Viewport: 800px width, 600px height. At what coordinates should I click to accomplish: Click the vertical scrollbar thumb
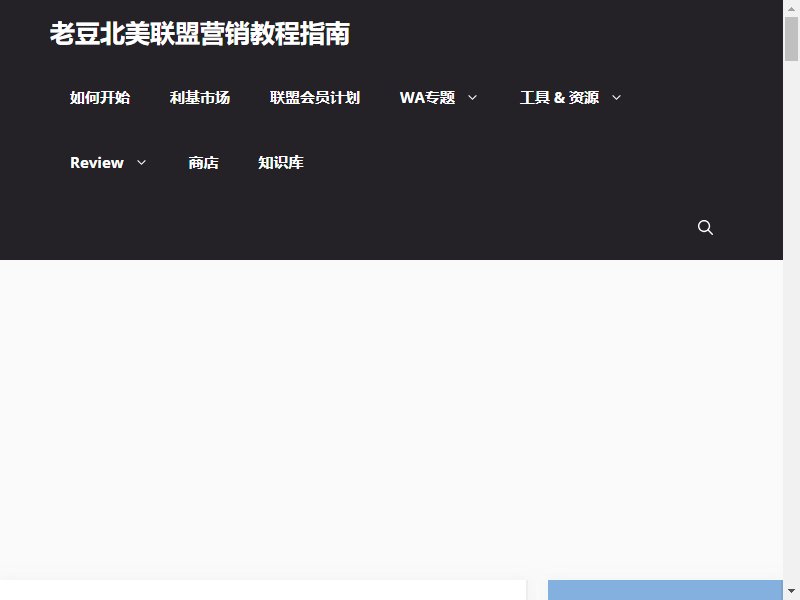[791, 39]
